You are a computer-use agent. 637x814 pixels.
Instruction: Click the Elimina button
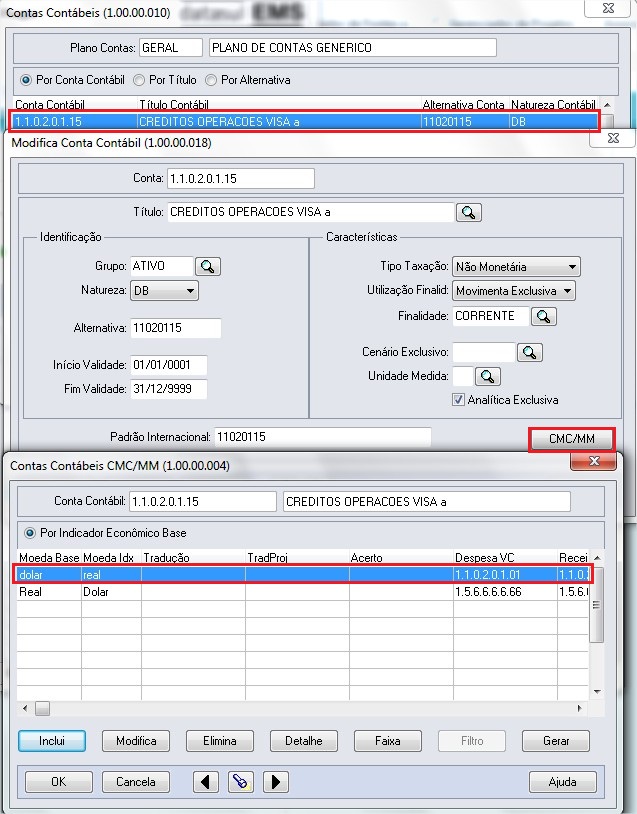(220, 741)
